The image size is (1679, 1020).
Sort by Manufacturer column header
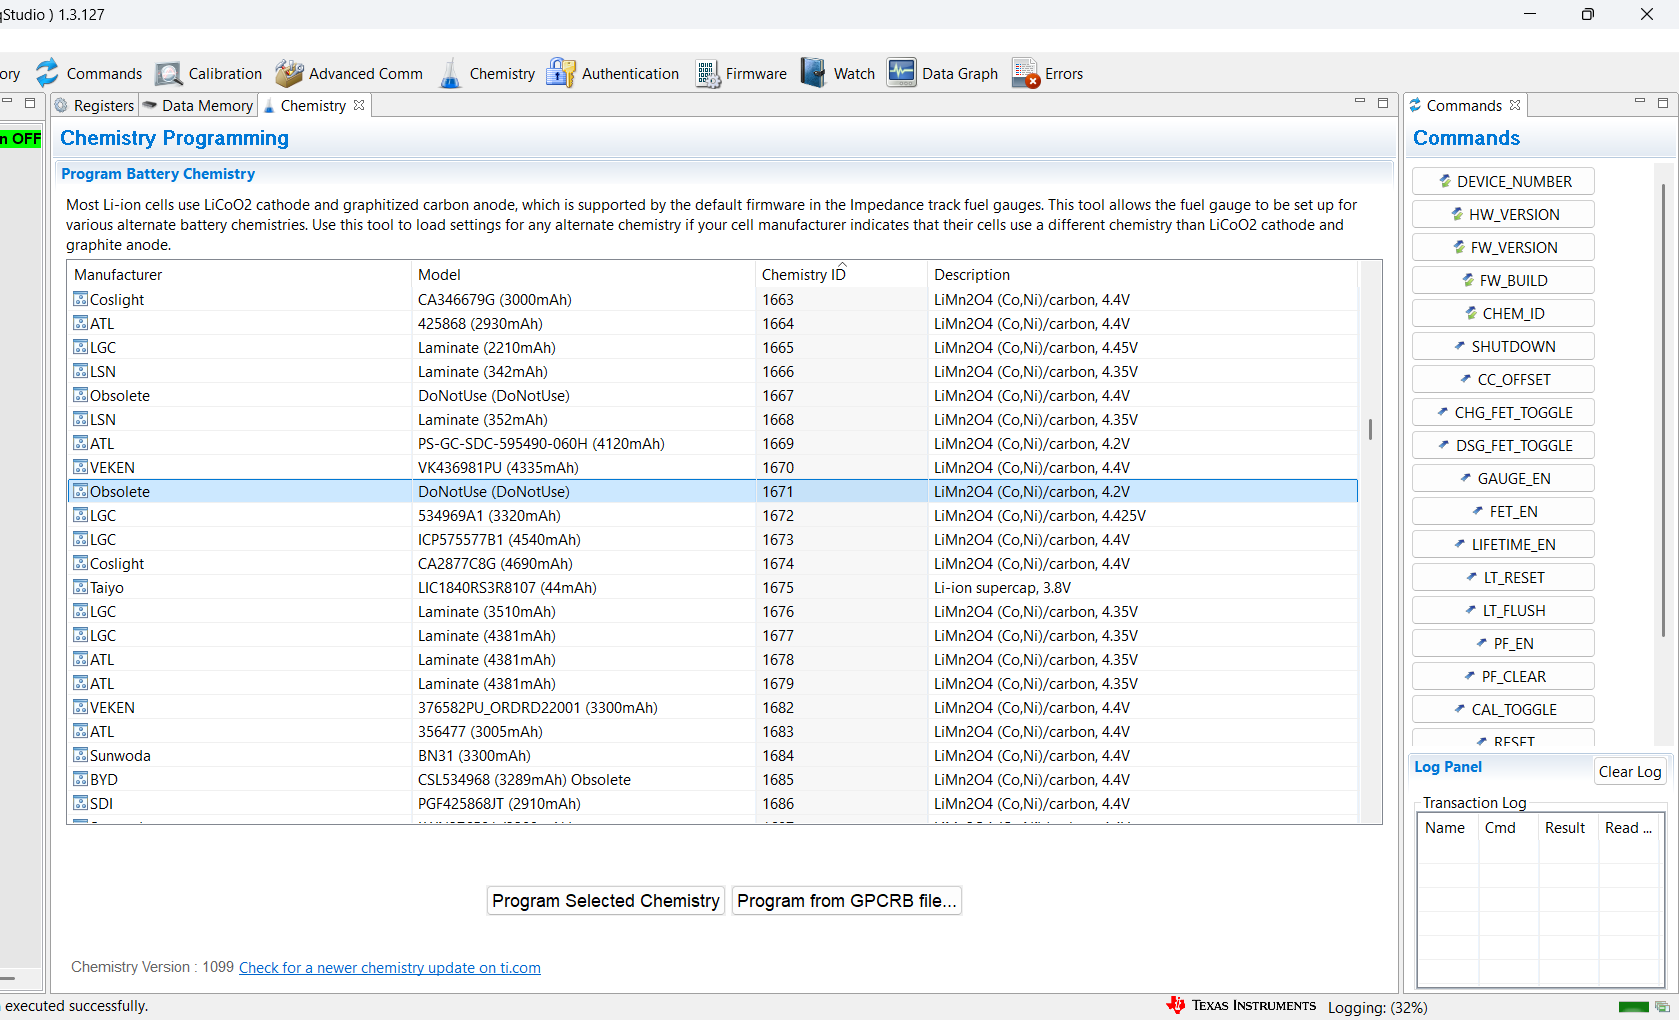pos(240,275)
